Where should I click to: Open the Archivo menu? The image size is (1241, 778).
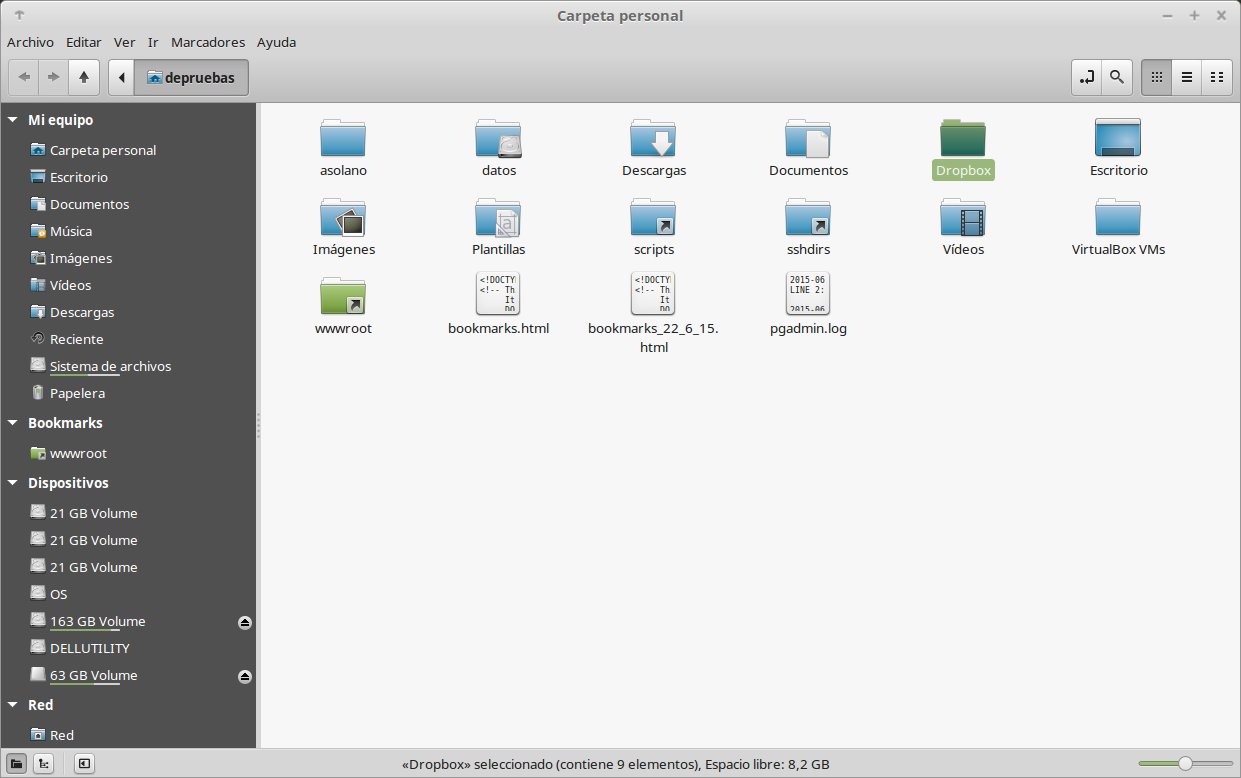[30, 42]
